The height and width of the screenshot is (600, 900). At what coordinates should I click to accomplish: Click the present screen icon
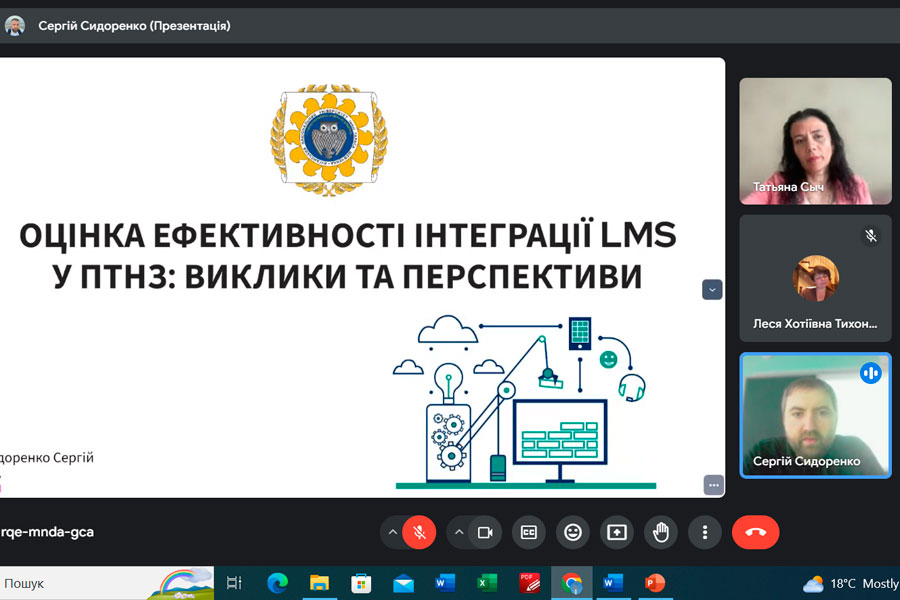pyautogui.click(x=617, y=532)
